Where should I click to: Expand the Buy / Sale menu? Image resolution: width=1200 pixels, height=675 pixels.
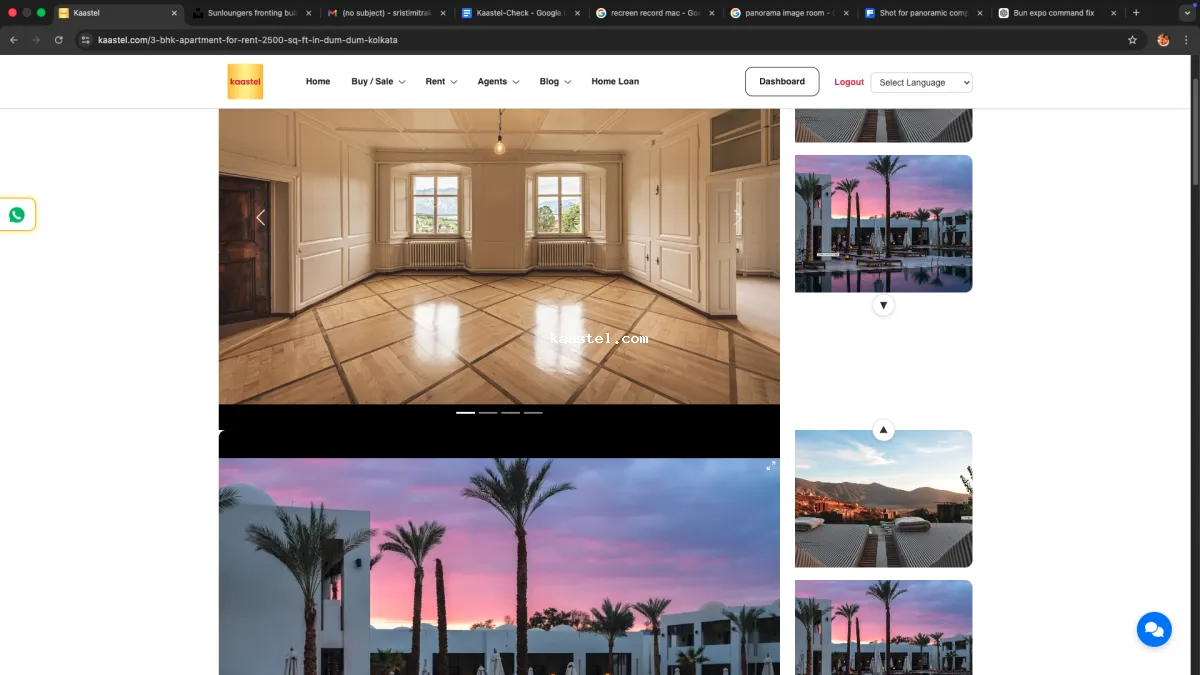[x=377, y=82]
